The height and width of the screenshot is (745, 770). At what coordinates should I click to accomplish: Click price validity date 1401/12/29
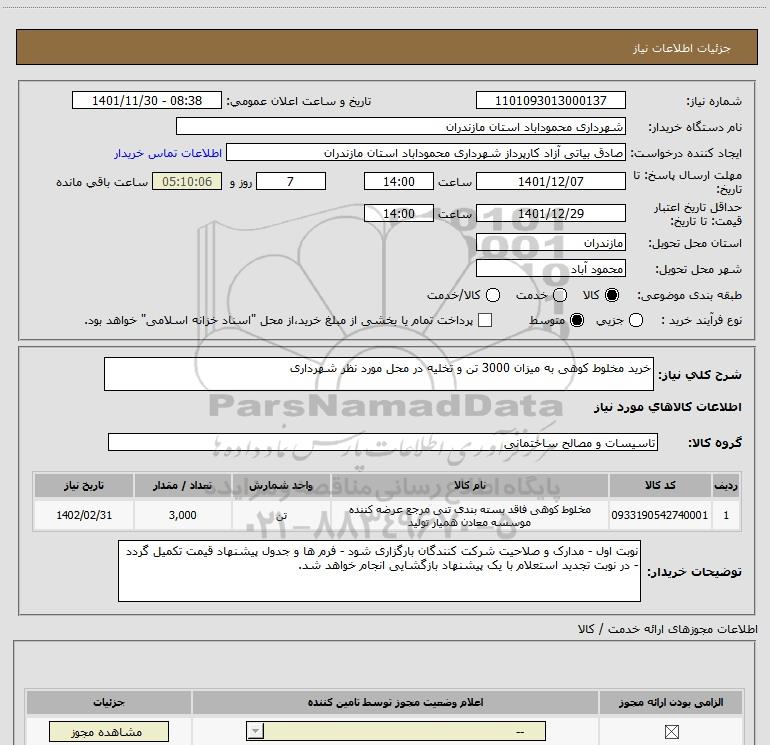coord(550,214)
